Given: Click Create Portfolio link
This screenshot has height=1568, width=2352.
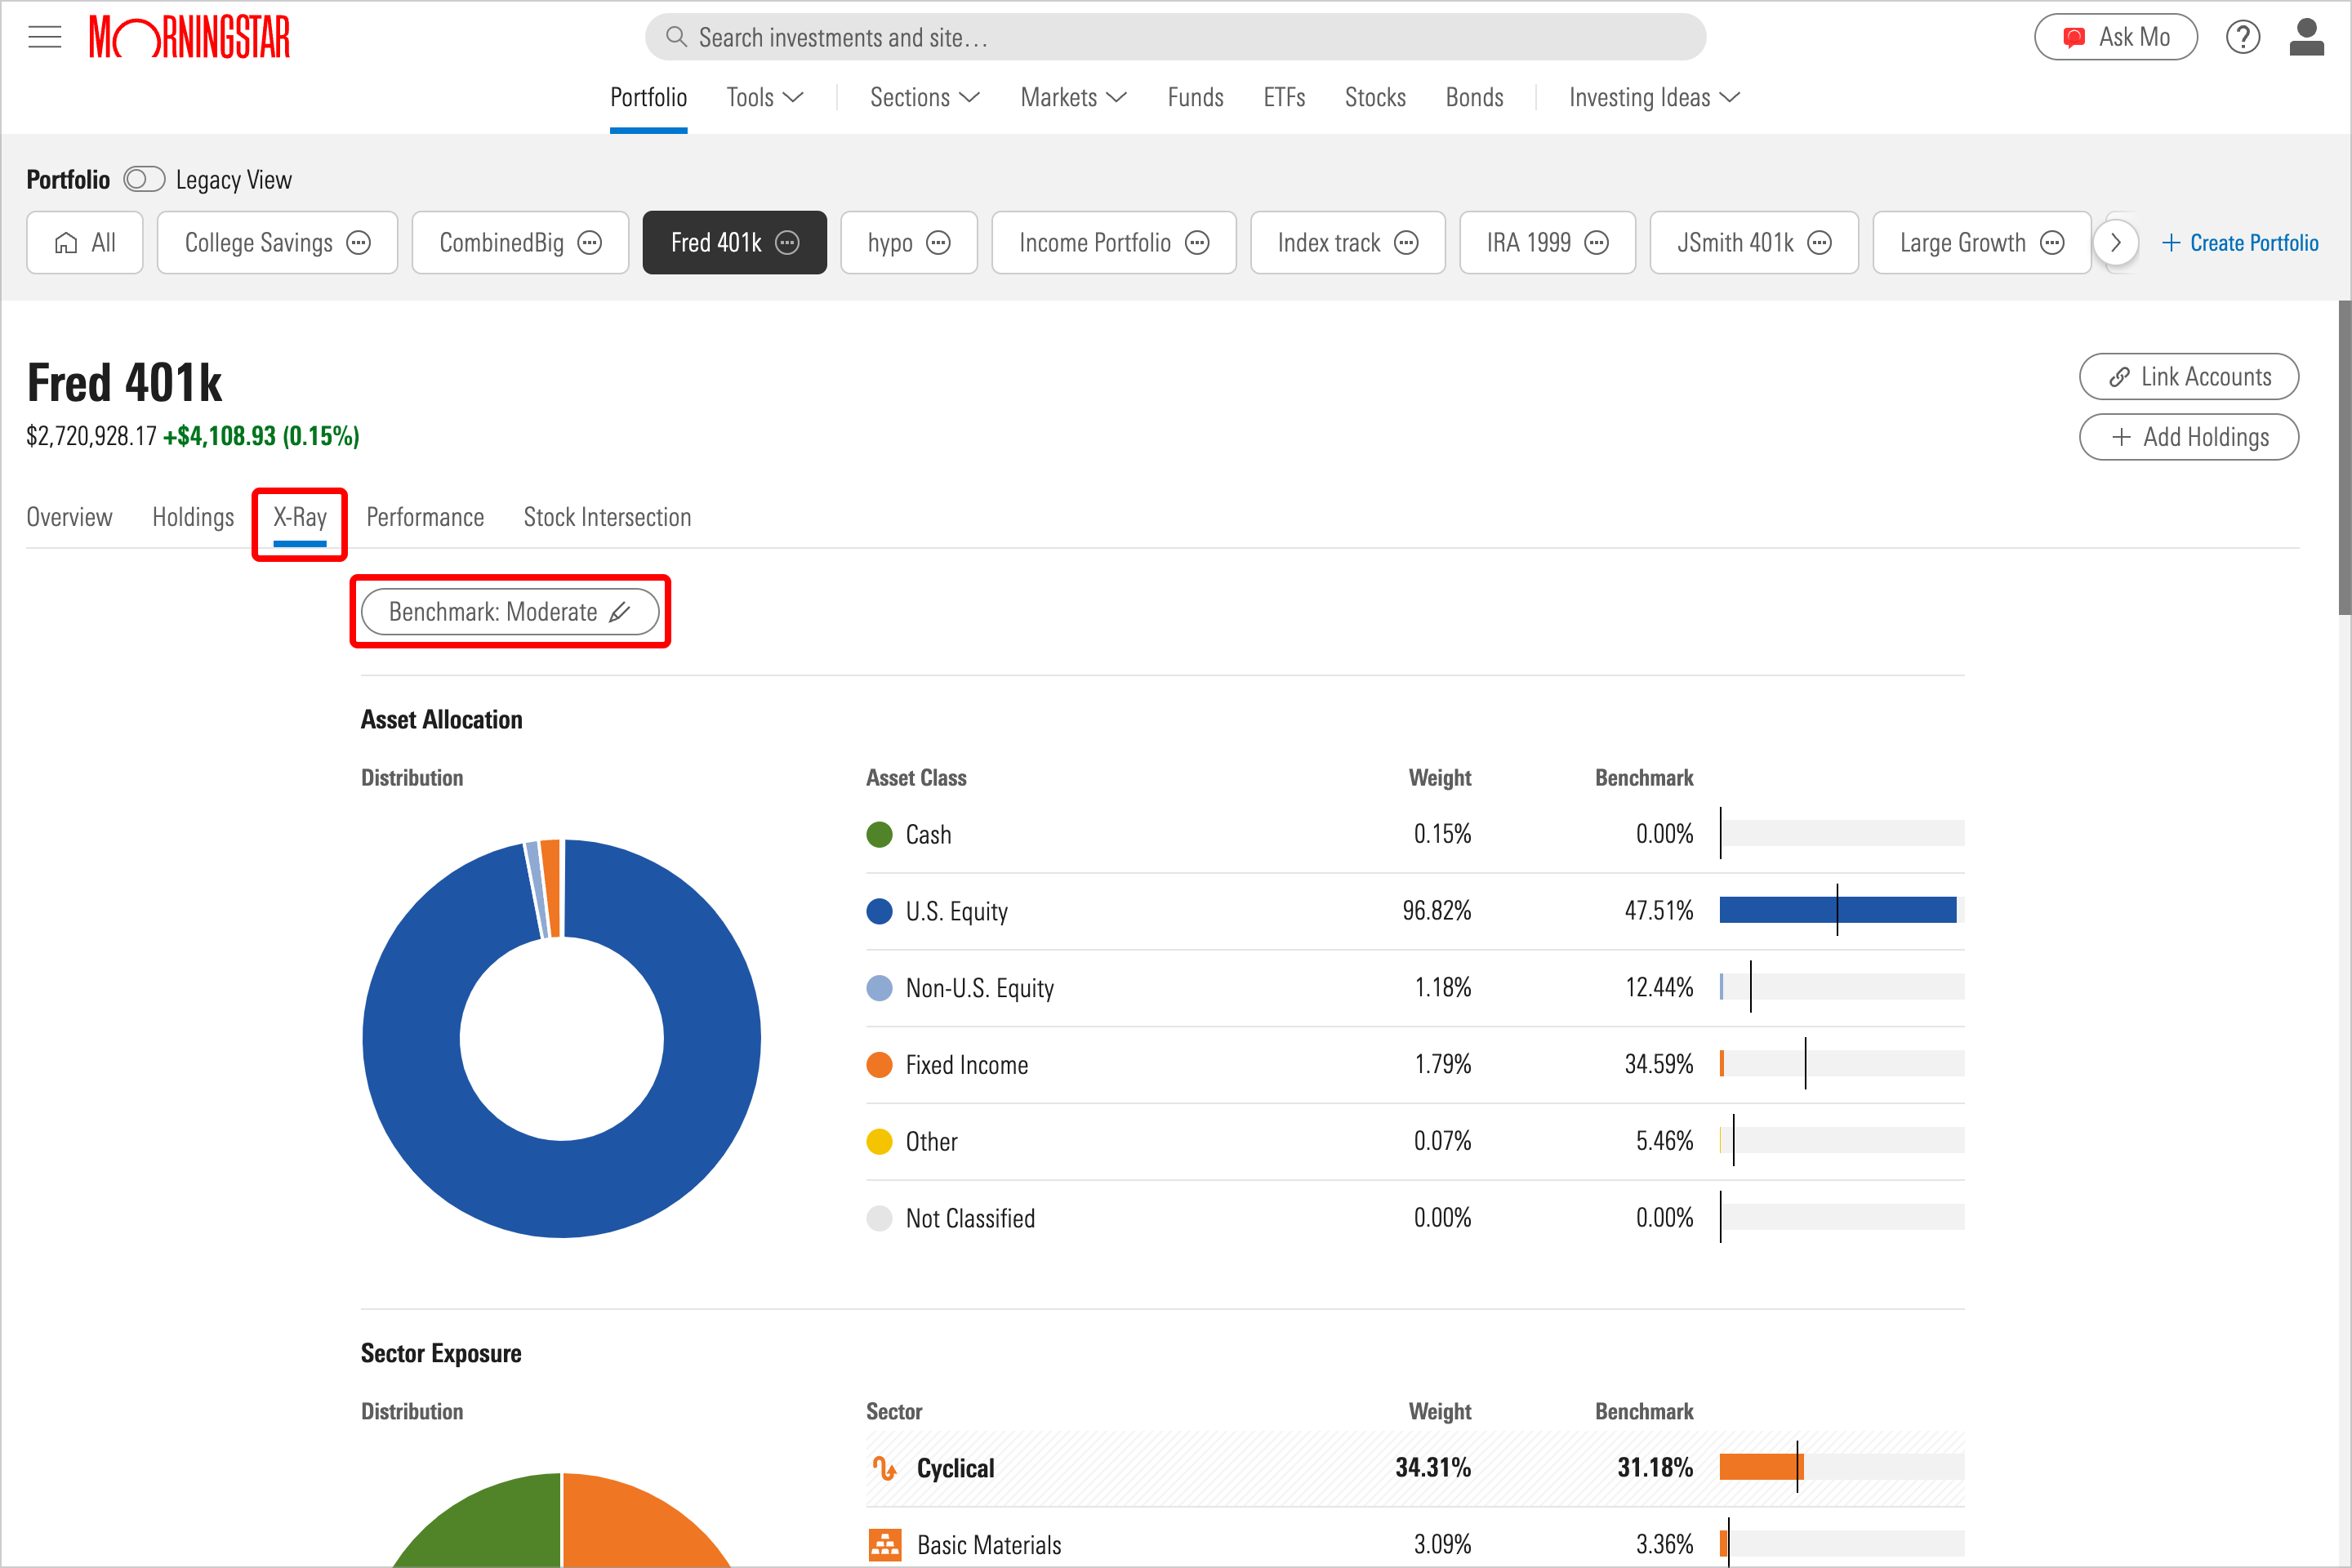Looking at the screenshot, I should point(2239,243).
